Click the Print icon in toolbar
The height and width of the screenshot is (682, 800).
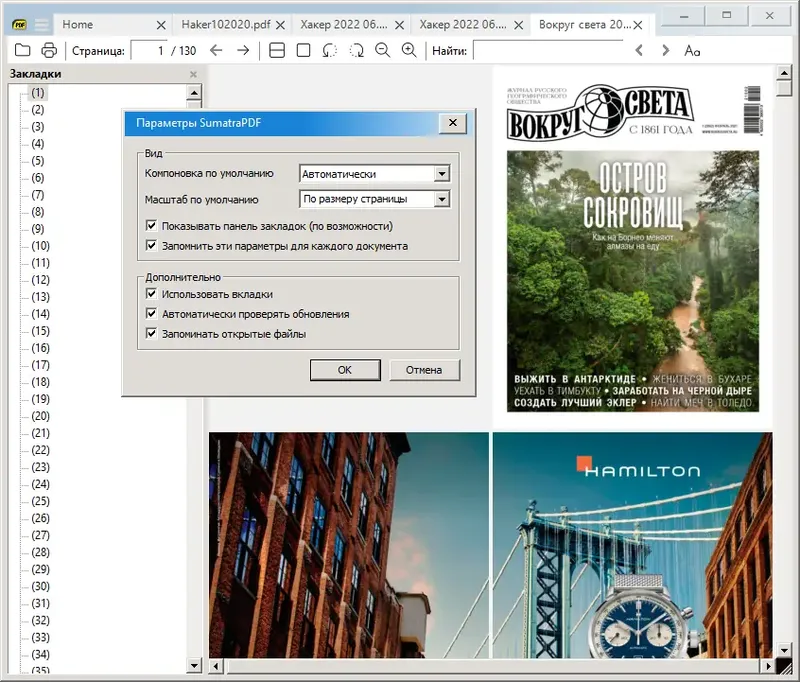pos(49,50)
